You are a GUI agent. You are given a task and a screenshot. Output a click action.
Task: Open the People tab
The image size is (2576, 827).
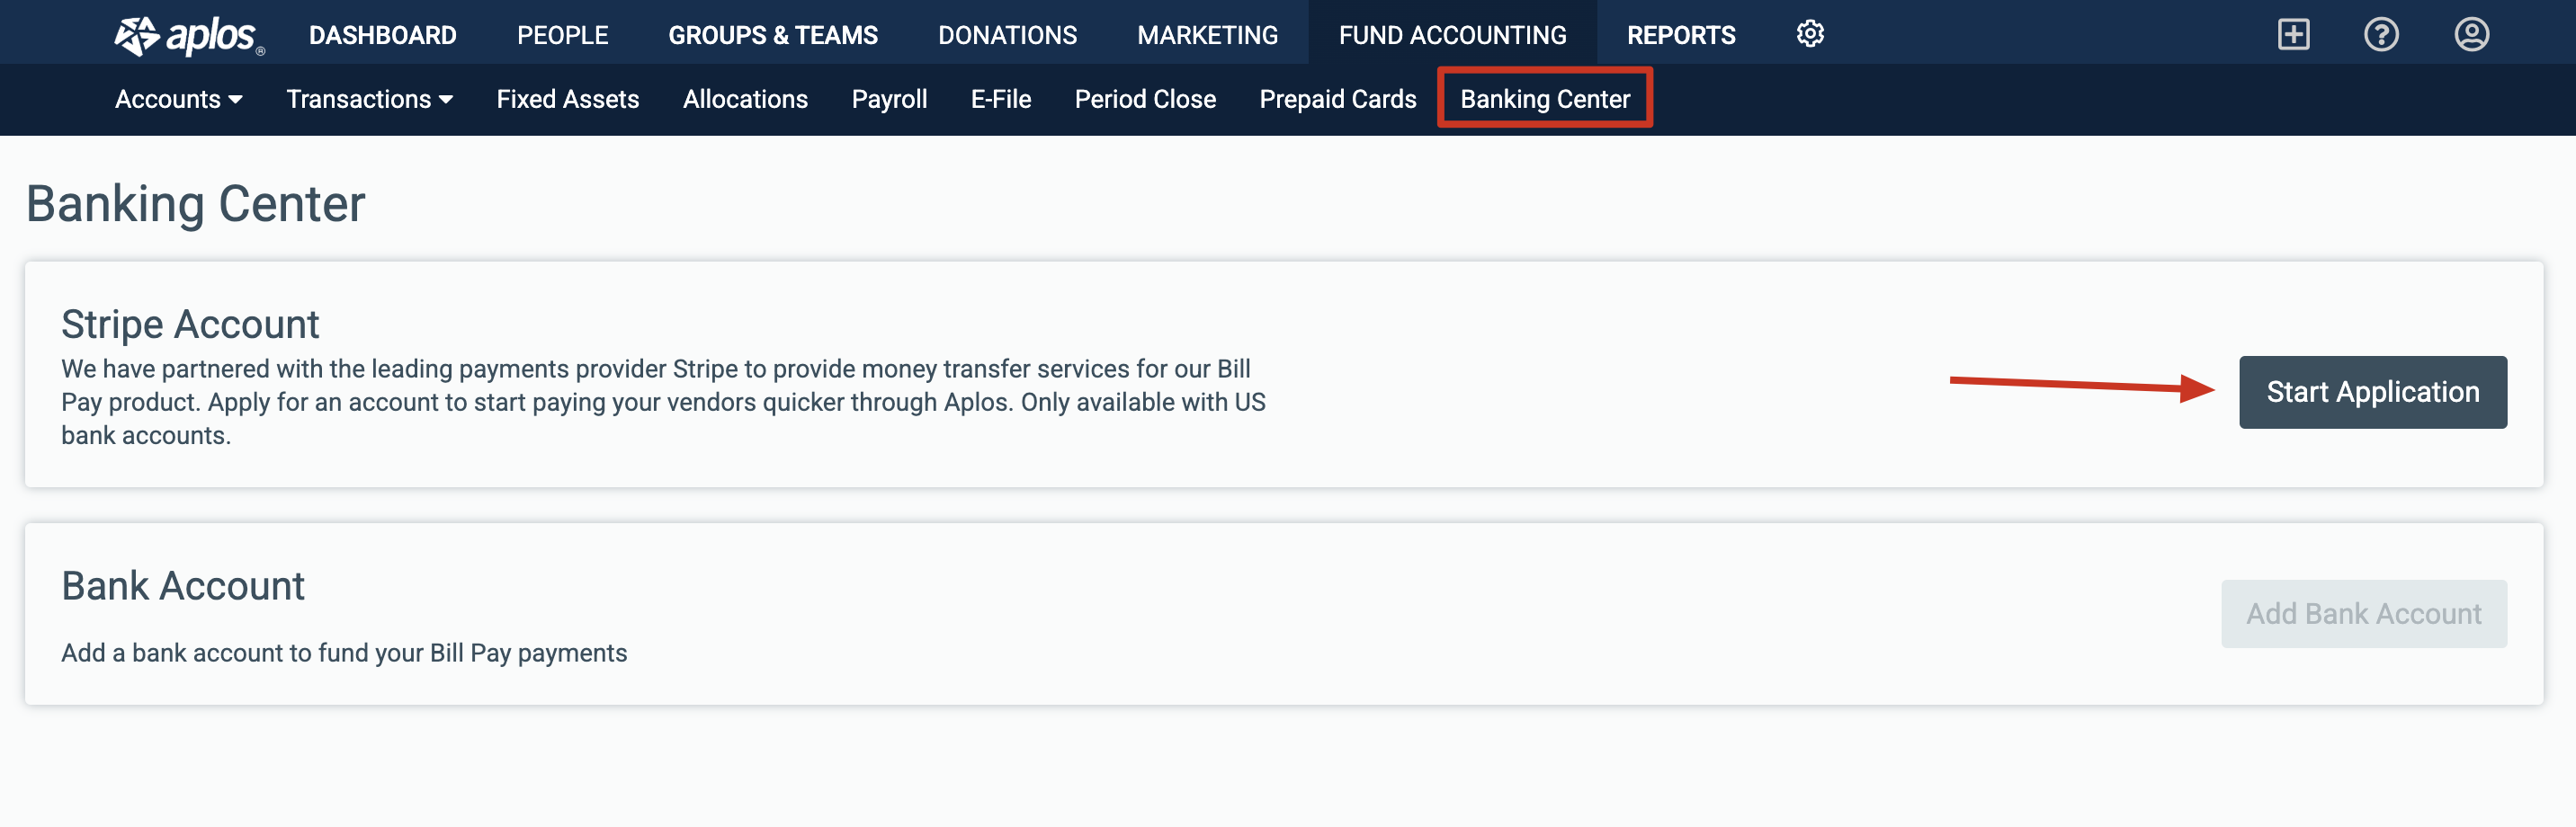click(x=562, y=35)
